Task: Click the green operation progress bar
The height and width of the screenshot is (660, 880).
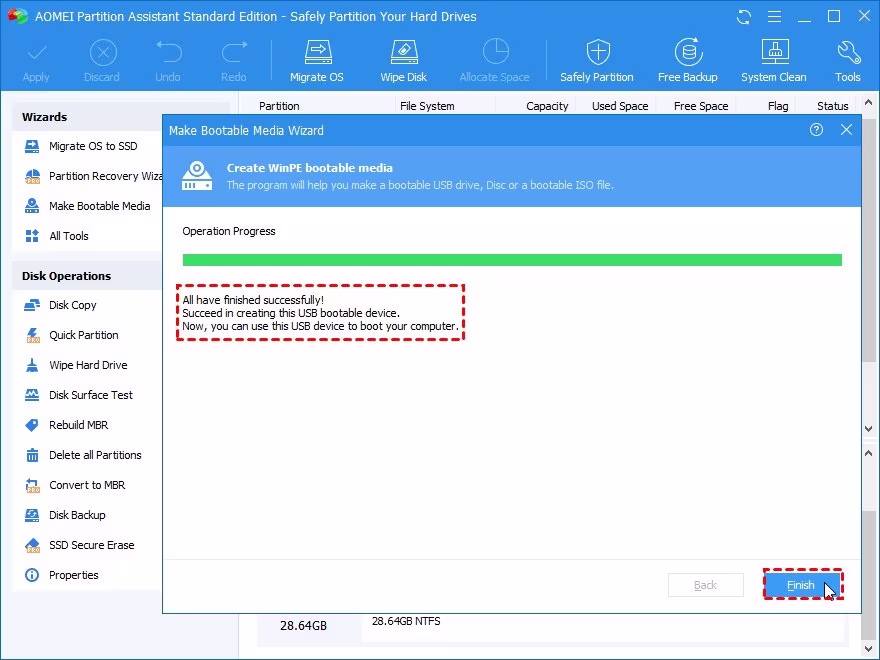Action: [512, 260]
